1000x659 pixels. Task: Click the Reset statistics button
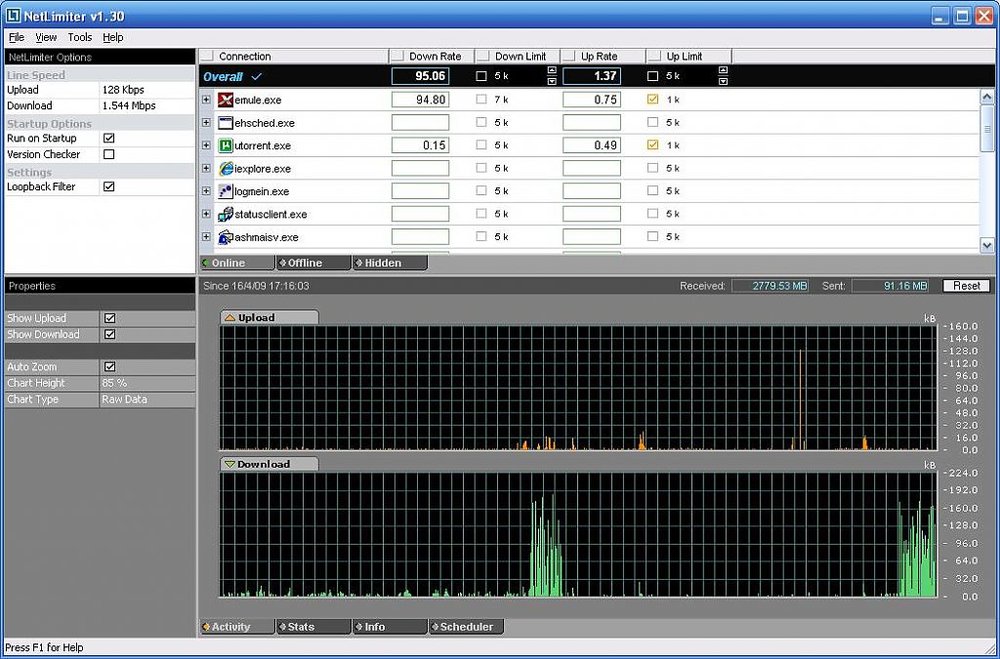click(x=966, y=286)
